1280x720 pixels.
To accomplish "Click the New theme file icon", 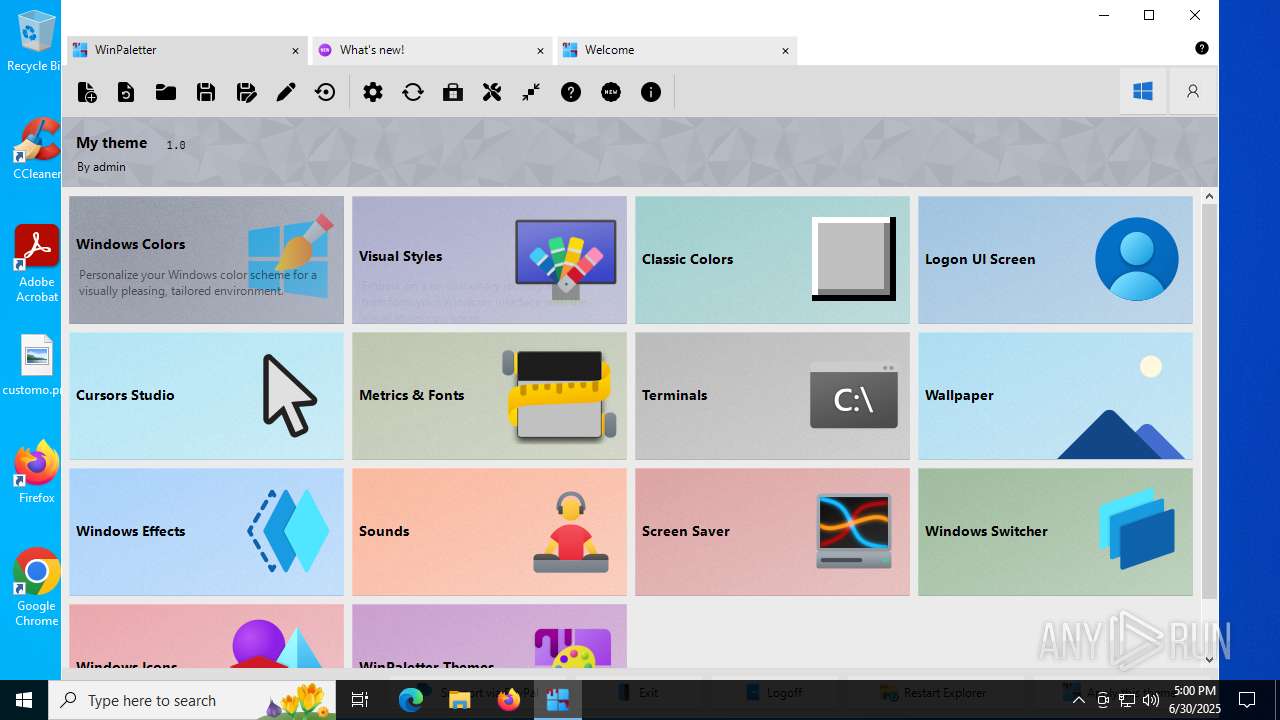I will point(87,92).
